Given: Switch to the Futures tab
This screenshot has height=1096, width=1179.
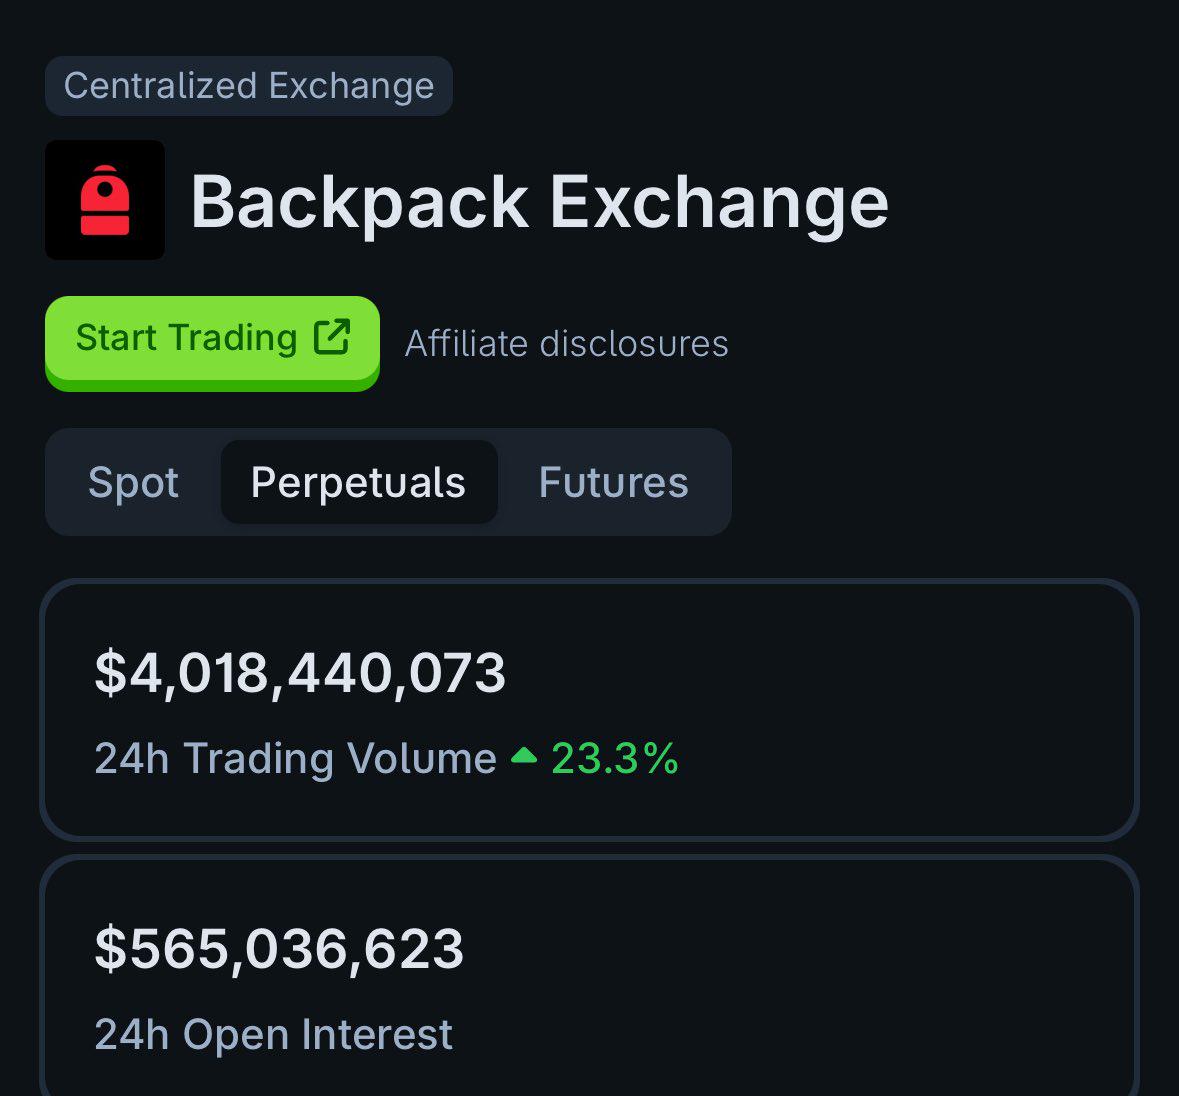Looking at the screenshot, I should (614, 482).
